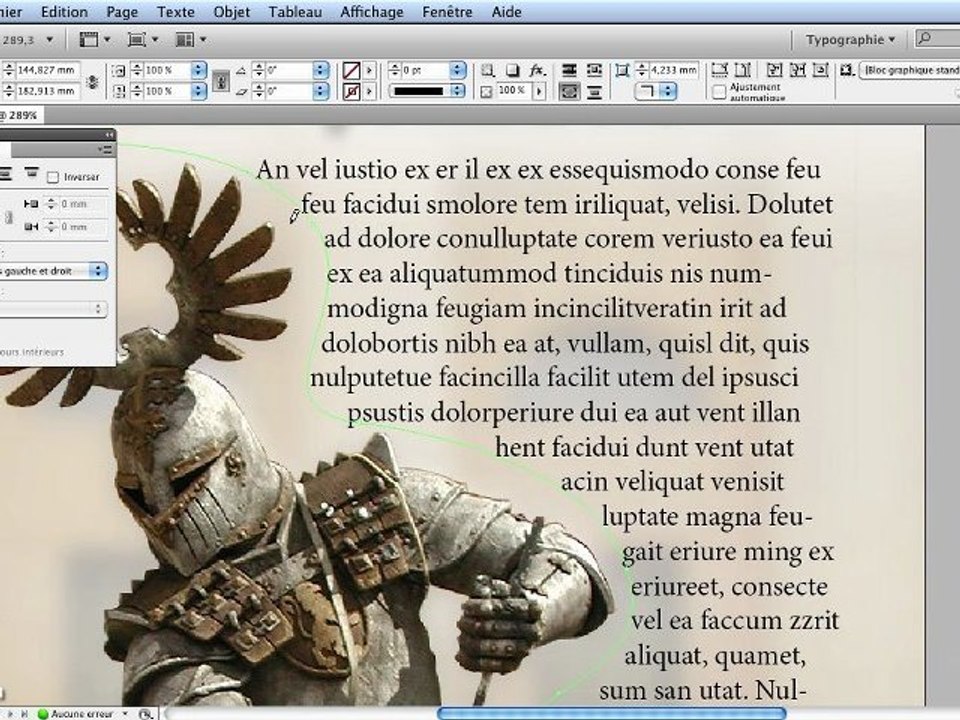Viewport: 960px width, 720px height.
Task: Expand the stroke swatch arrow menu
Action: tap(369, 92)
